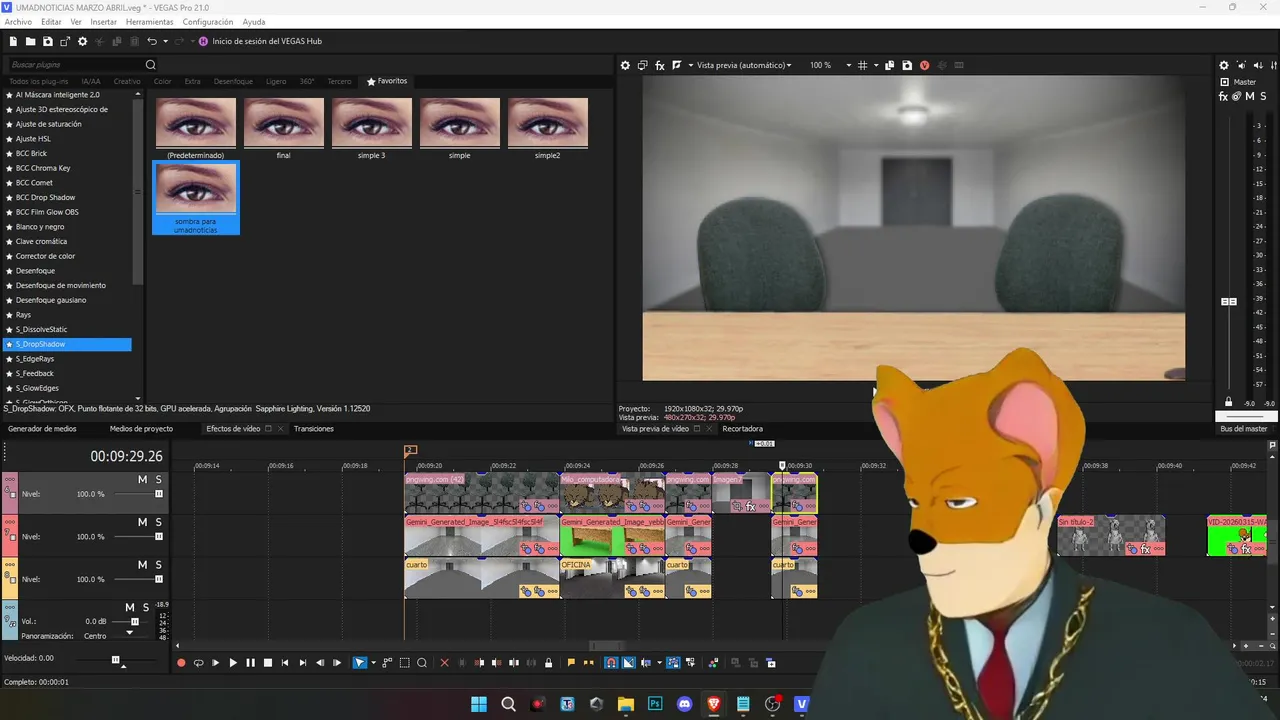Select the Normal edit arrow tool
The image size is (1280, 720).
[360, 663]
